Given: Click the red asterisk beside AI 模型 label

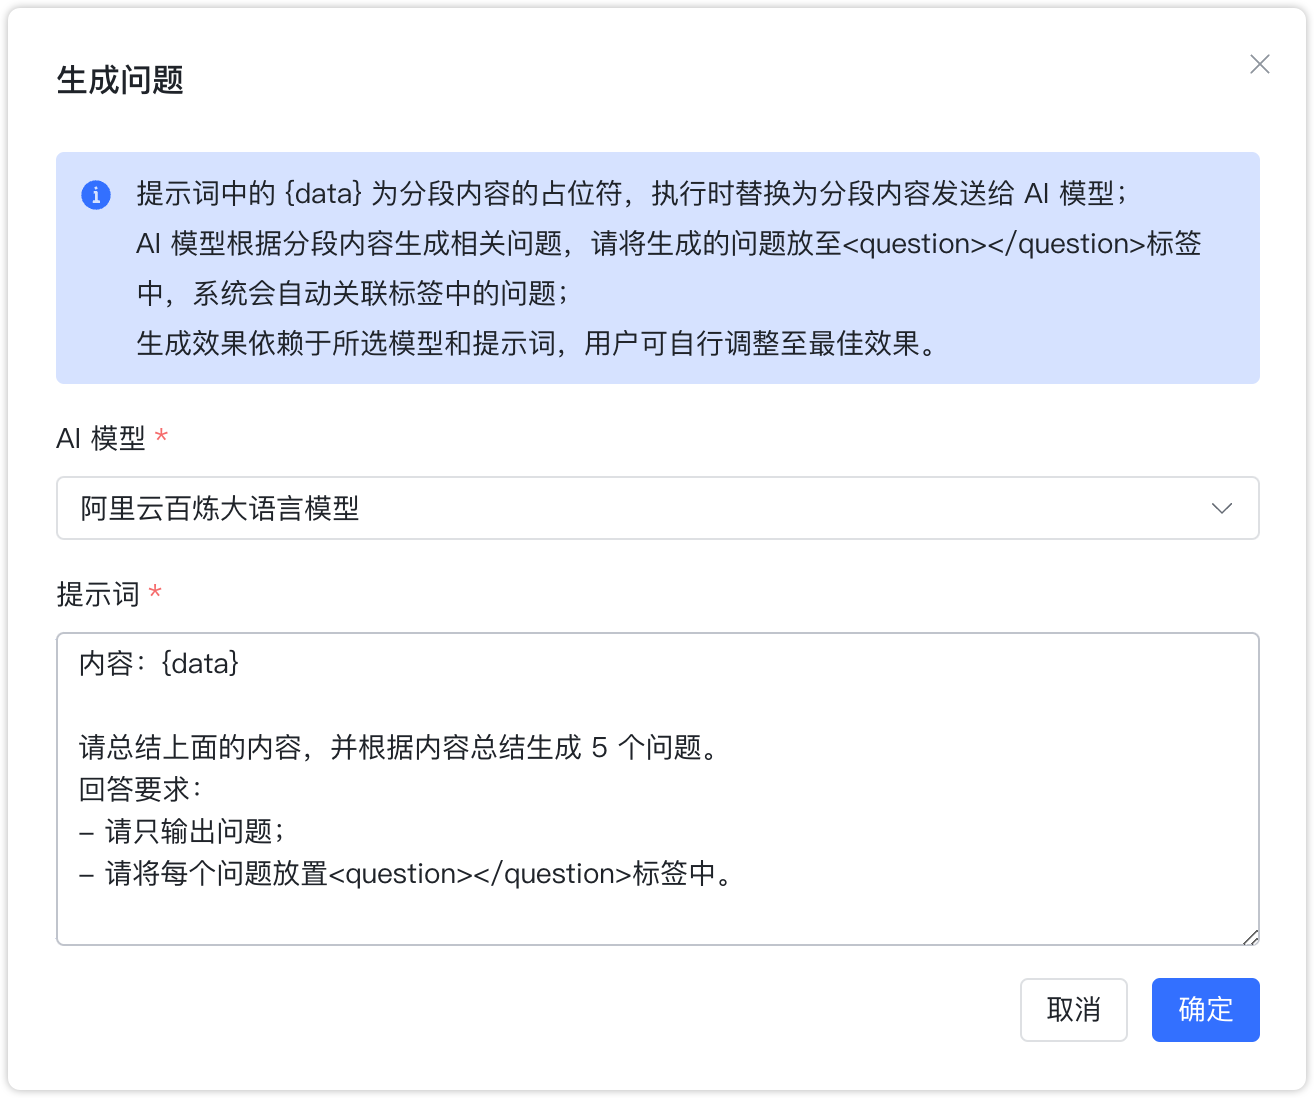Looking at the screenshot, I should tap(162, 437).
